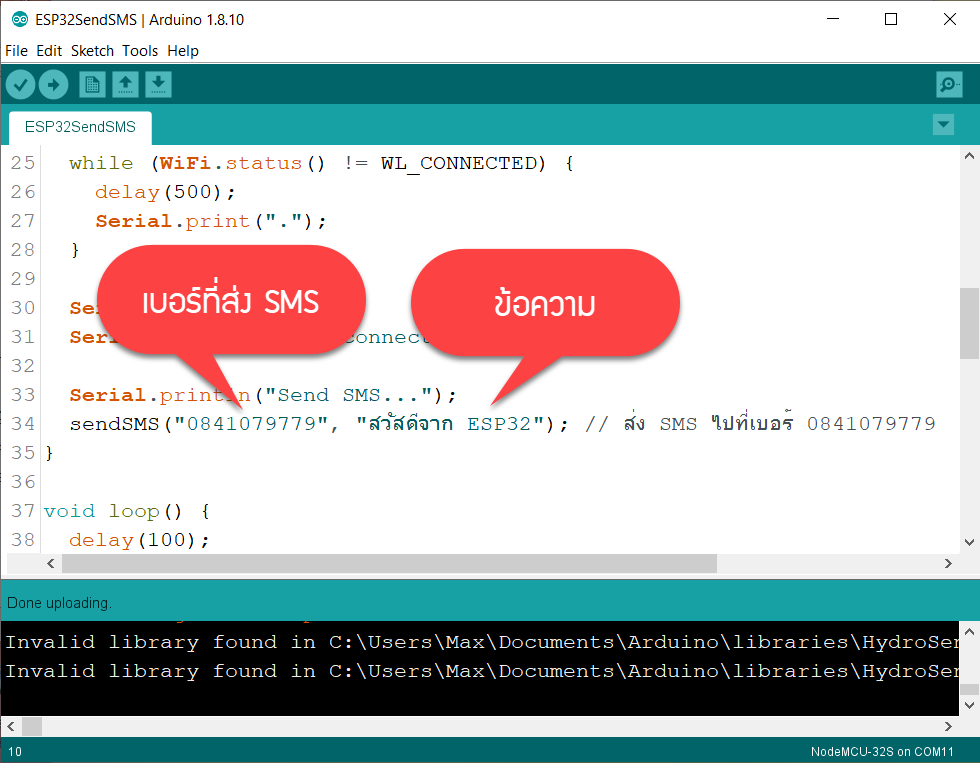Image resolution: width=980 pixels, height=763 pixels.
Task: Click console vertical scrollbar down arrow
Action: [x=969, y=706]
